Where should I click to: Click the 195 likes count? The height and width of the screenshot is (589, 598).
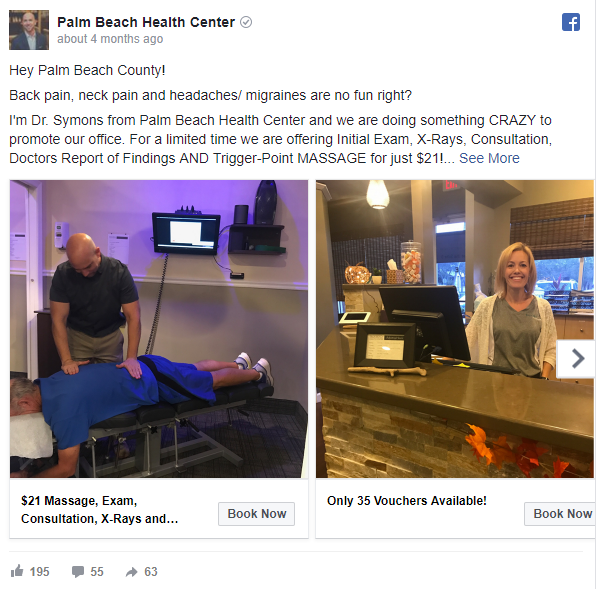[39, 572]
